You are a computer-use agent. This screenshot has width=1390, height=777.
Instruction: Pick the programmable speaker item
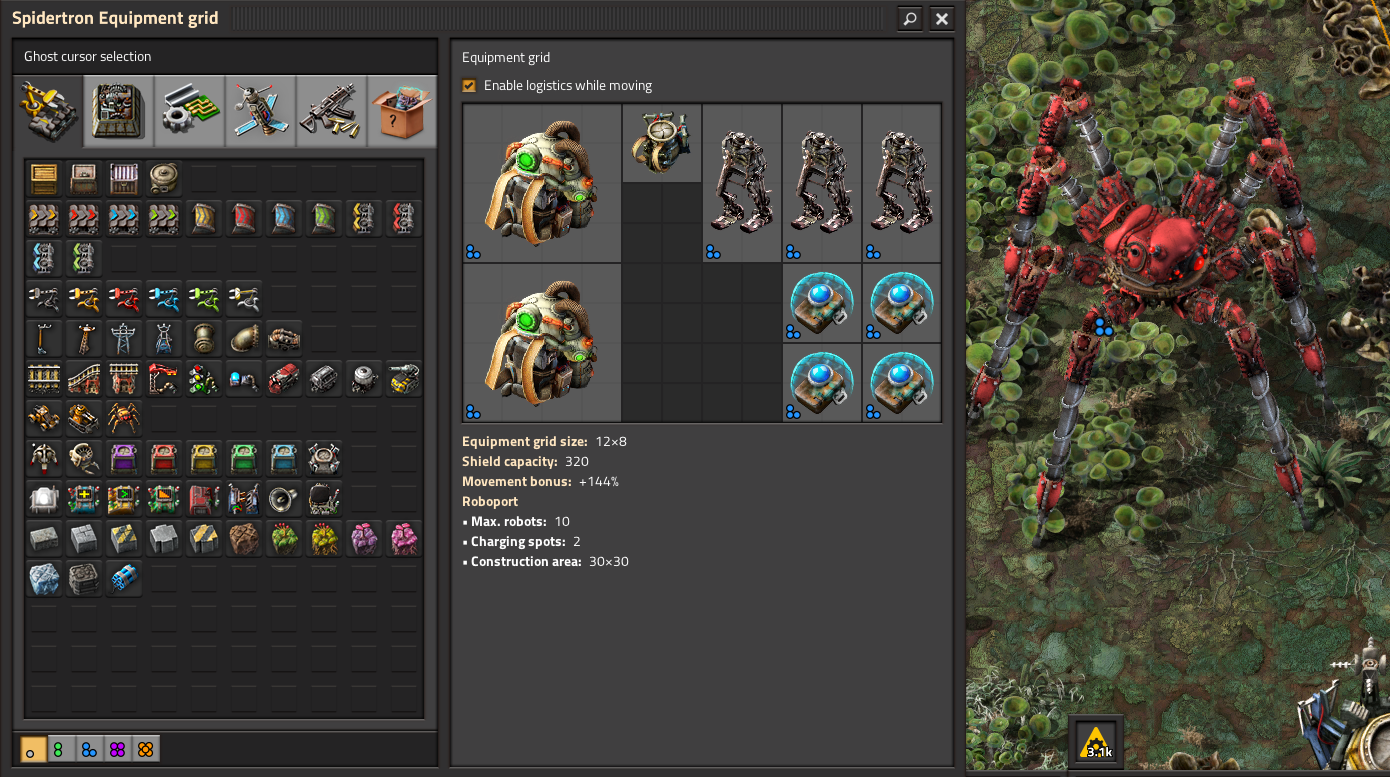(x=284, y=498)
